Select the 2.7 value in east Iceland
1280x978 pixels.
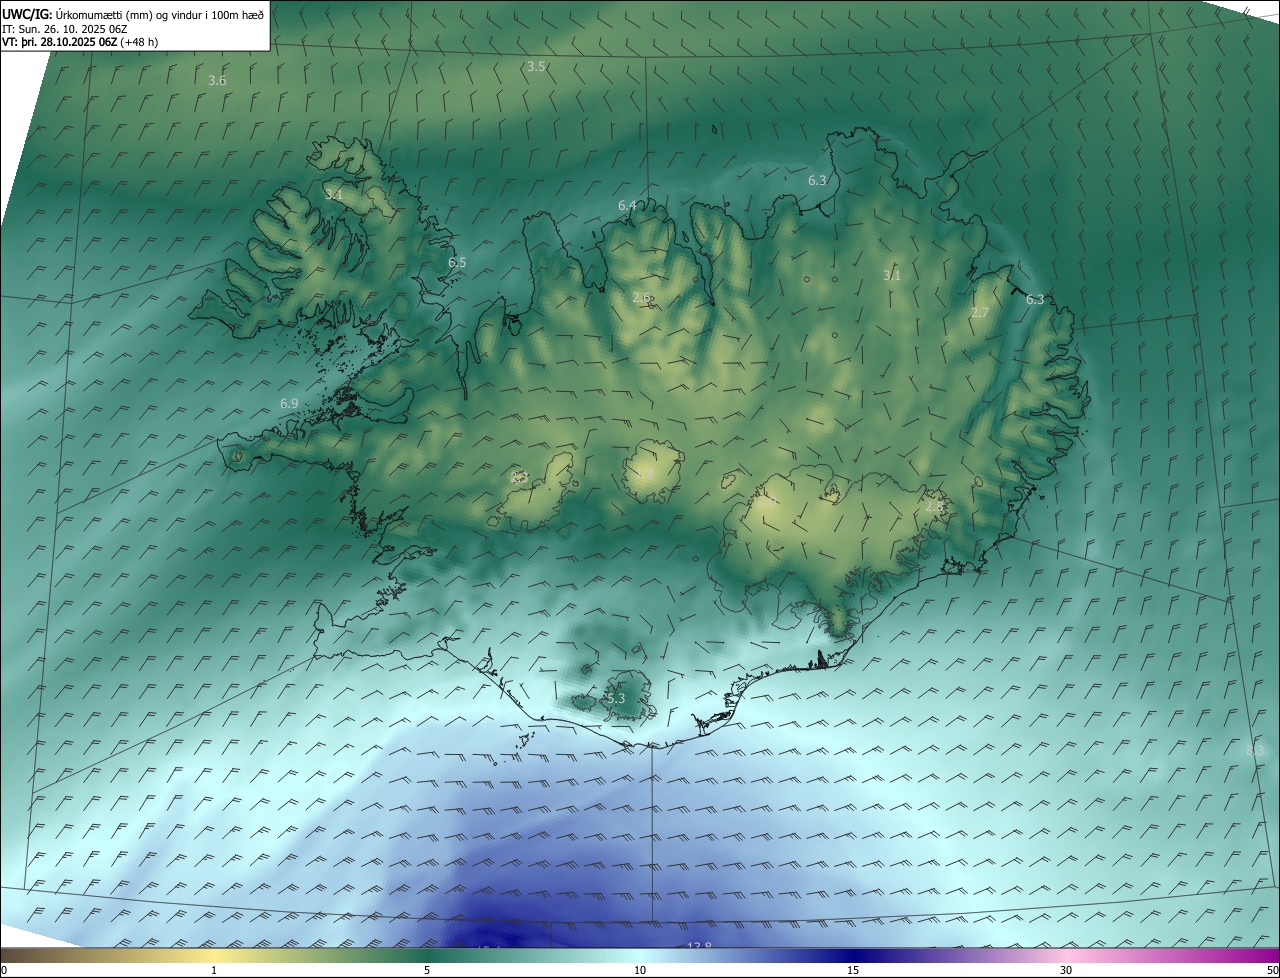[980, 313]
